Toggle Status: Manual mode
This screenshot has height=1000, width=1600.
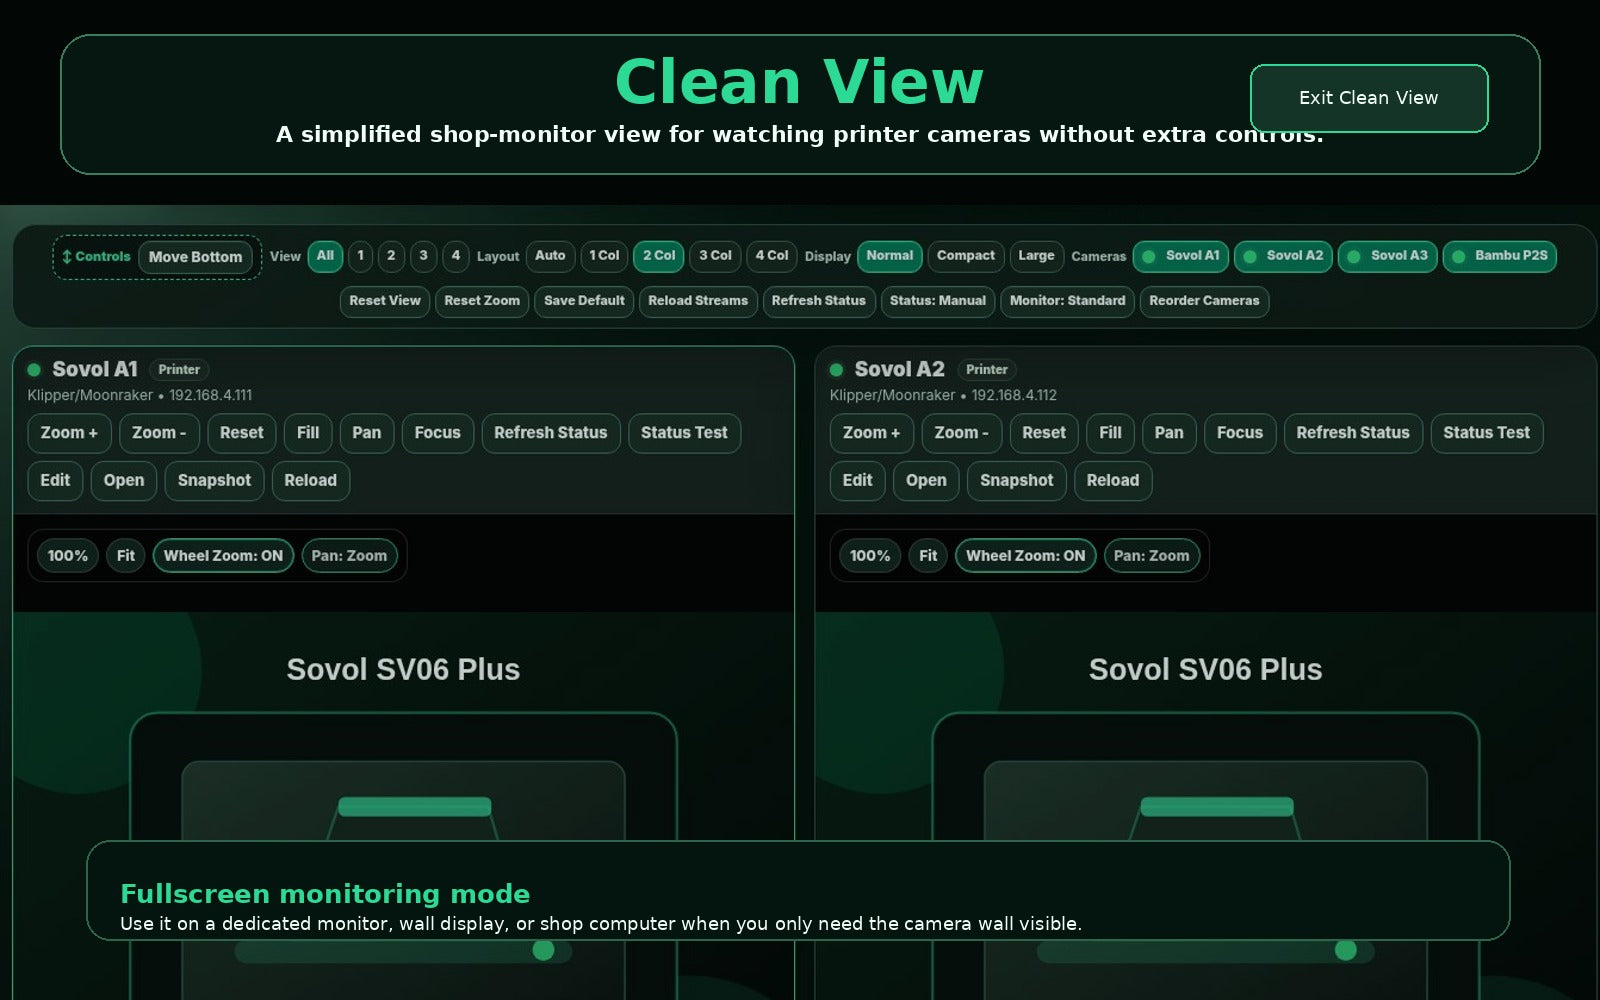tap(938, 301)
